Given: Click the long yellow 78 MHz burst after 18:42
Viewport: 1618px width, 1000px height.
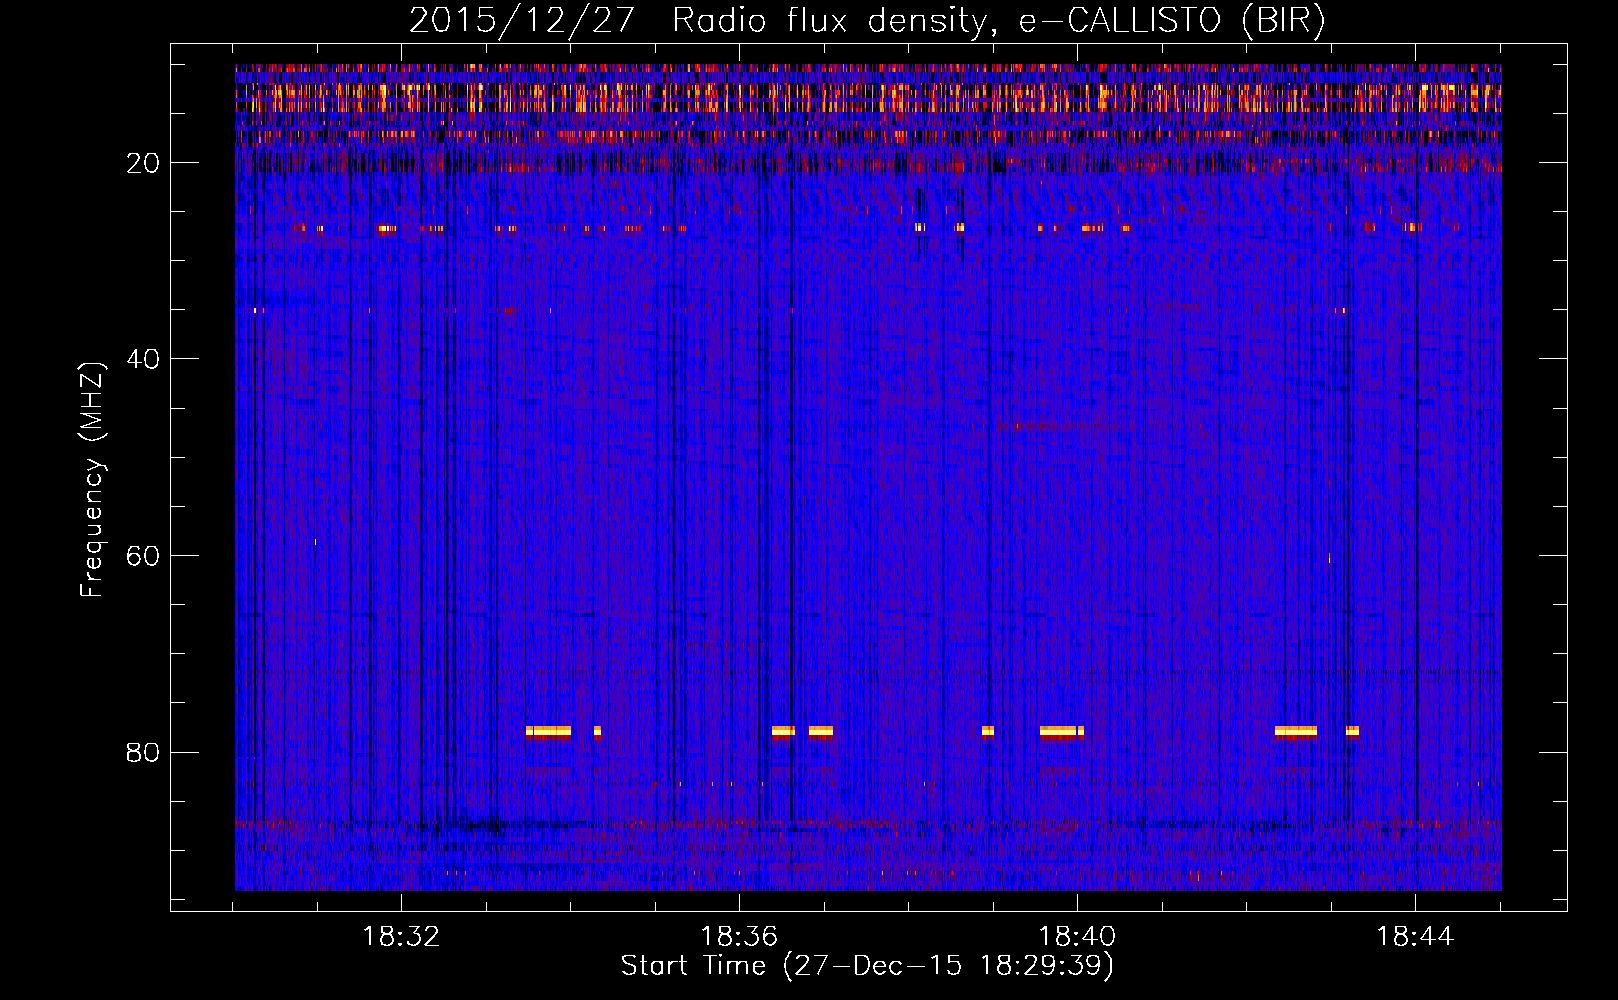Looking at the screenshot, I should (1295, 731).
